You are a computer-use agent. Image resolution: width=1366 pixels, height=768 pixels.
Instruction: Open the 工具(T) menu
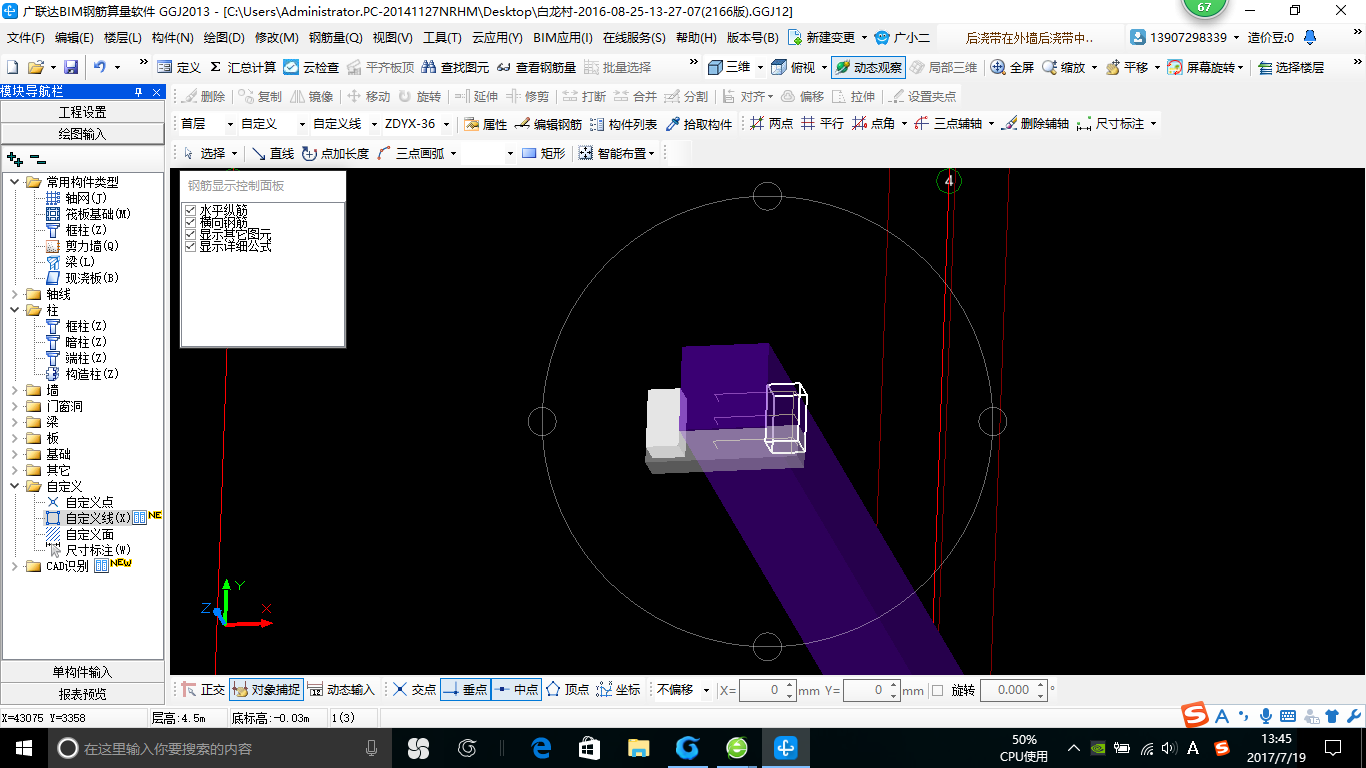point(442,38)
